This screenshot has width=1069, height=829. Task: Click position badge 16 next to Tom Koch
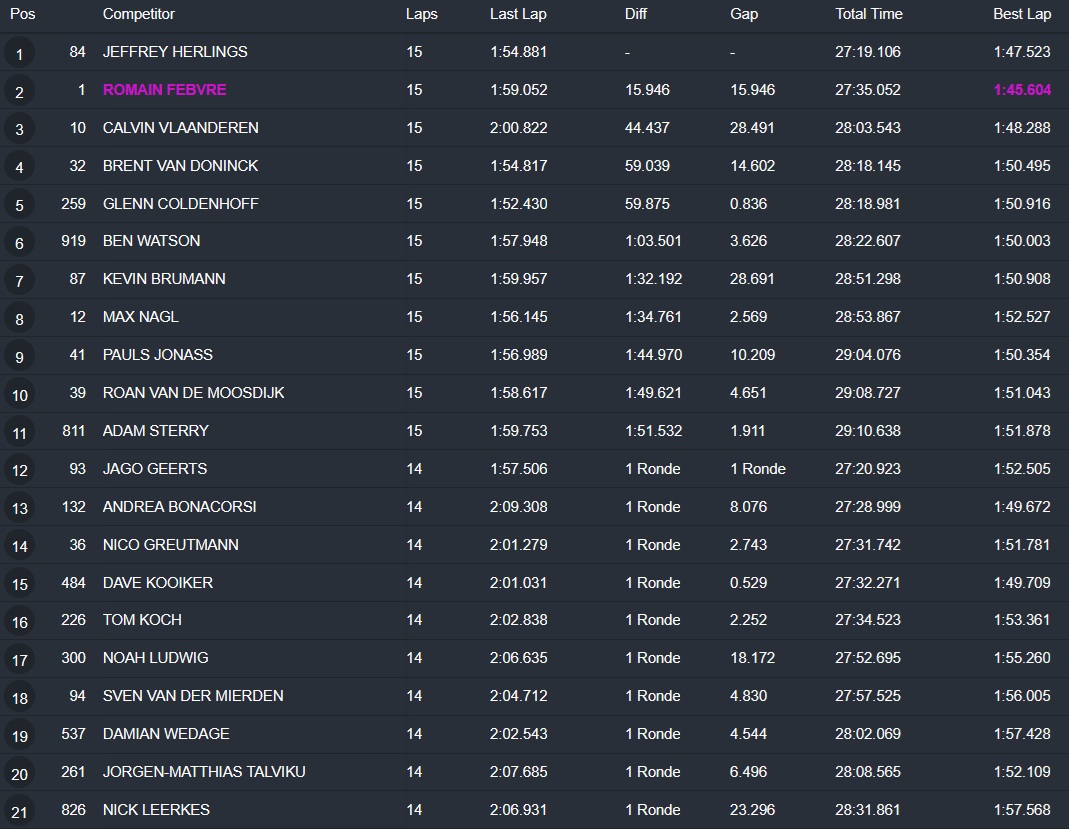[x=19, y=621]
